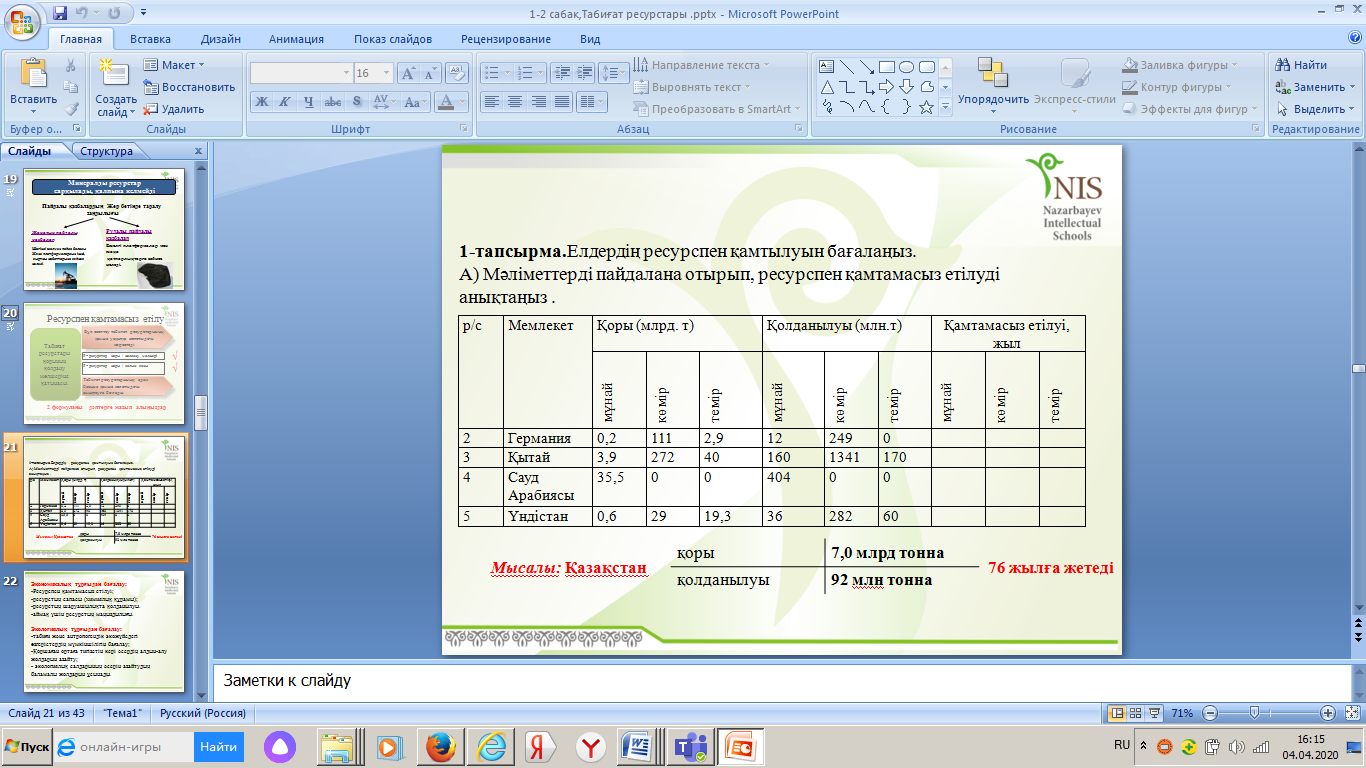Click Вставить paste button
The height and width of the screenshot is (768, 1366).
point(33,84)
